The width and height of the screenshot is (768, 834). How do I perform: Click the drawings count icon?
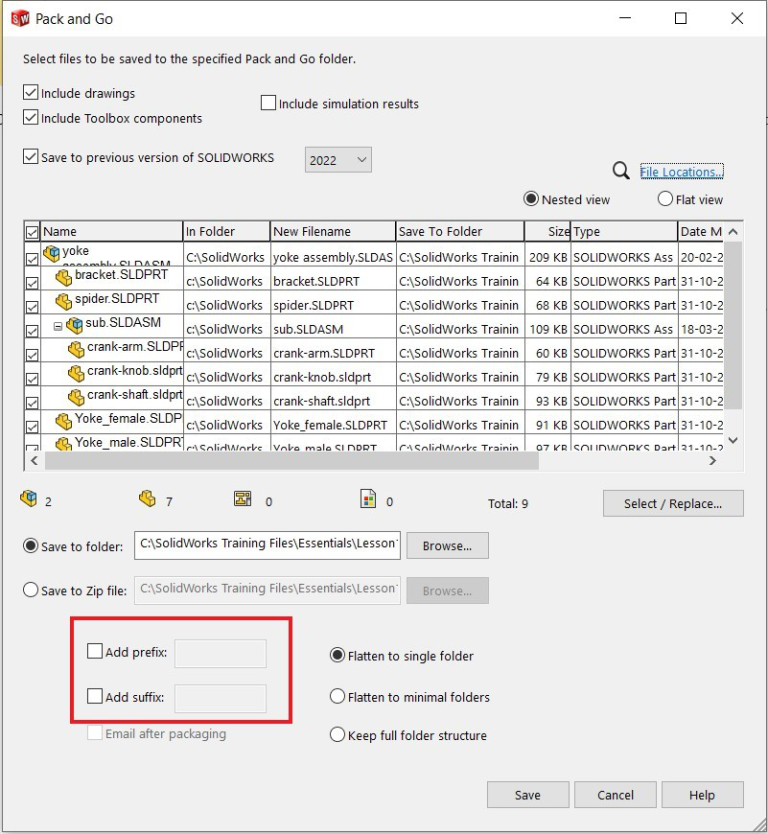coord(243,498)
